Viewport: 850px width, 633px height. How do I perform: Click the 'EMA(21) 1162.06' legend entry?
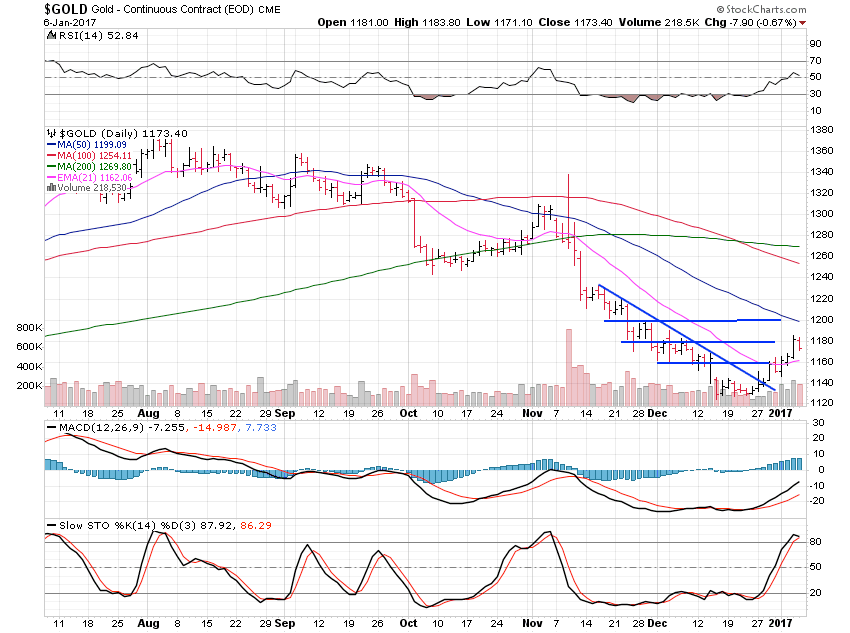[94, 177]
